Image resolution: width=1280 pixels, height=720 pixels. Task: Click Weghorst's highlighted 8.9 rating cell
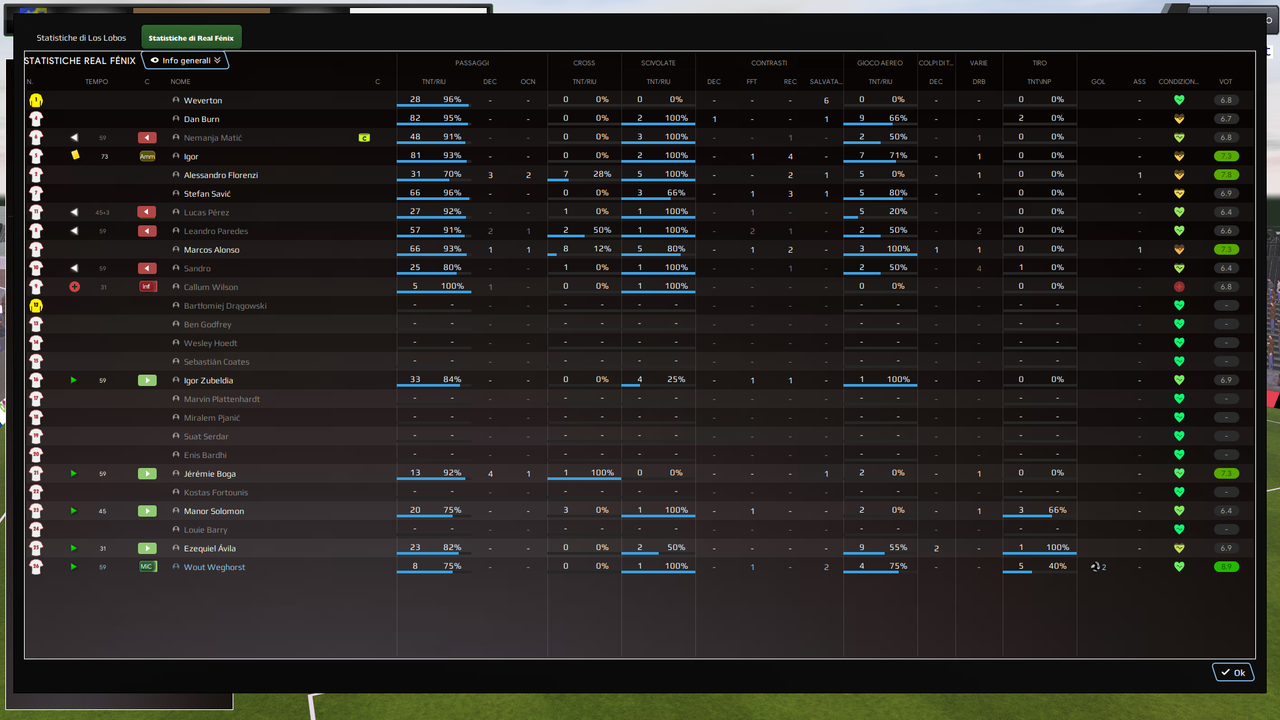[1226, 566]
